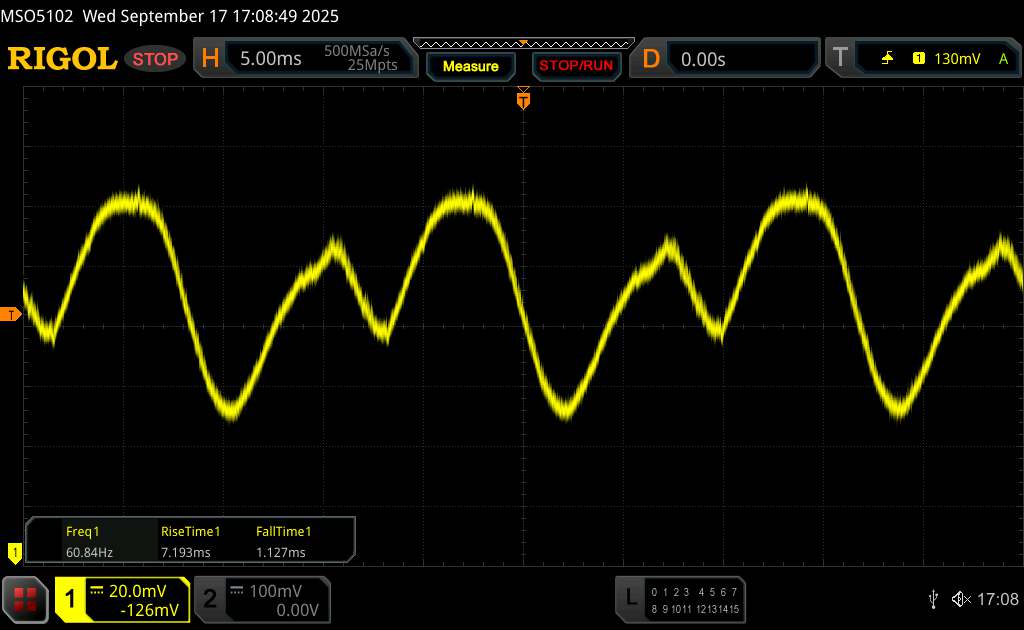Open the Measure menu
The image size is (1024, 630).
point(470,66)
